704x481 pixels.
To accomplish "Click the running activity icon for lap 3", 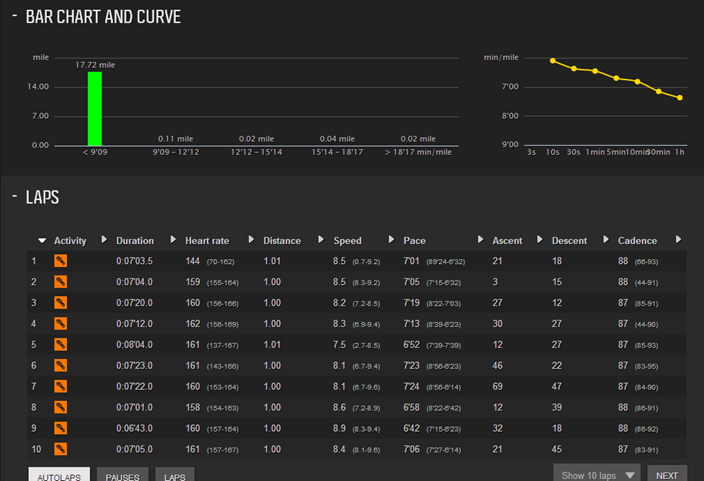I will point(61,303).
